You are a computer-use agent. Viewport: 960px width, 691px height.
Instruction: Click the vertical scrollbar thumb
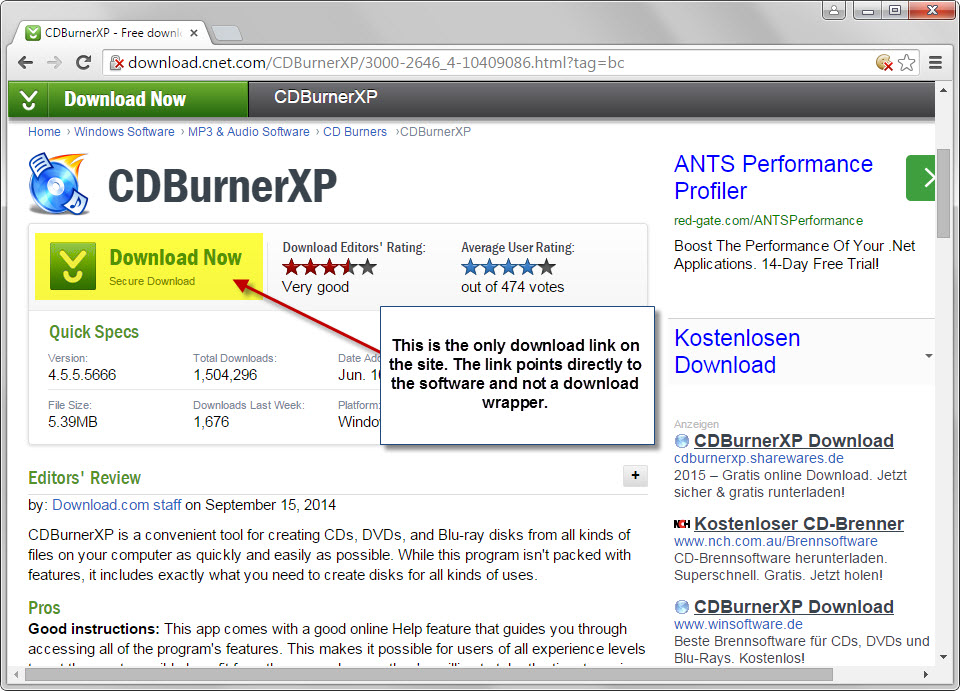943,193
